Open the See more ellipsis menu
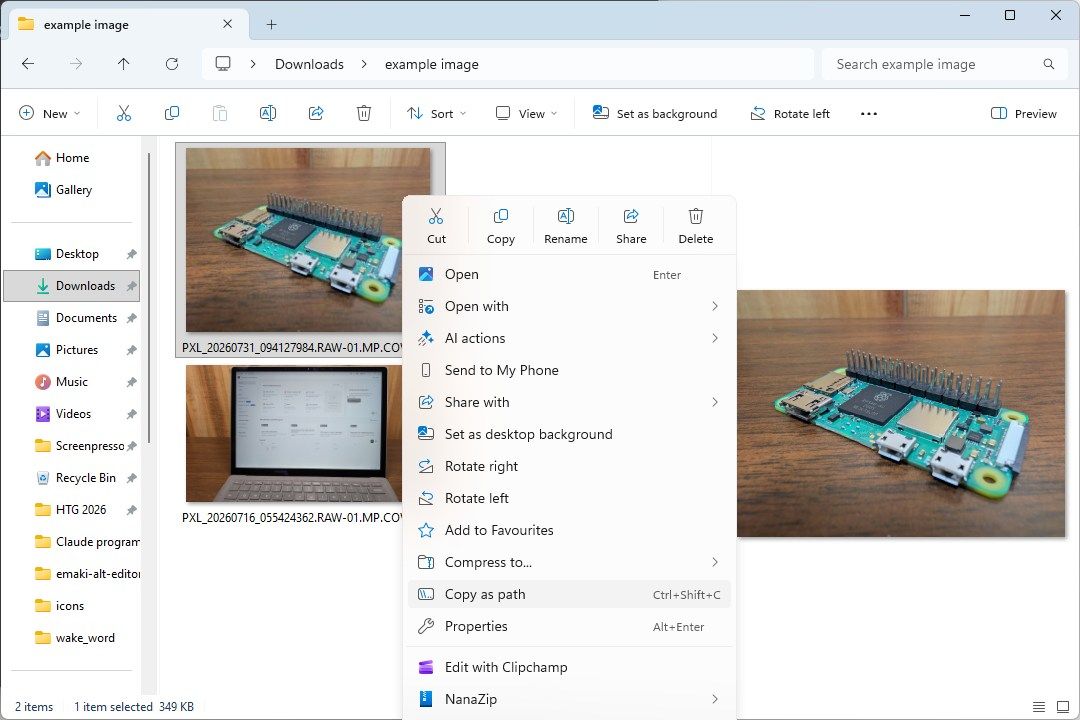 tap(869, 114)
